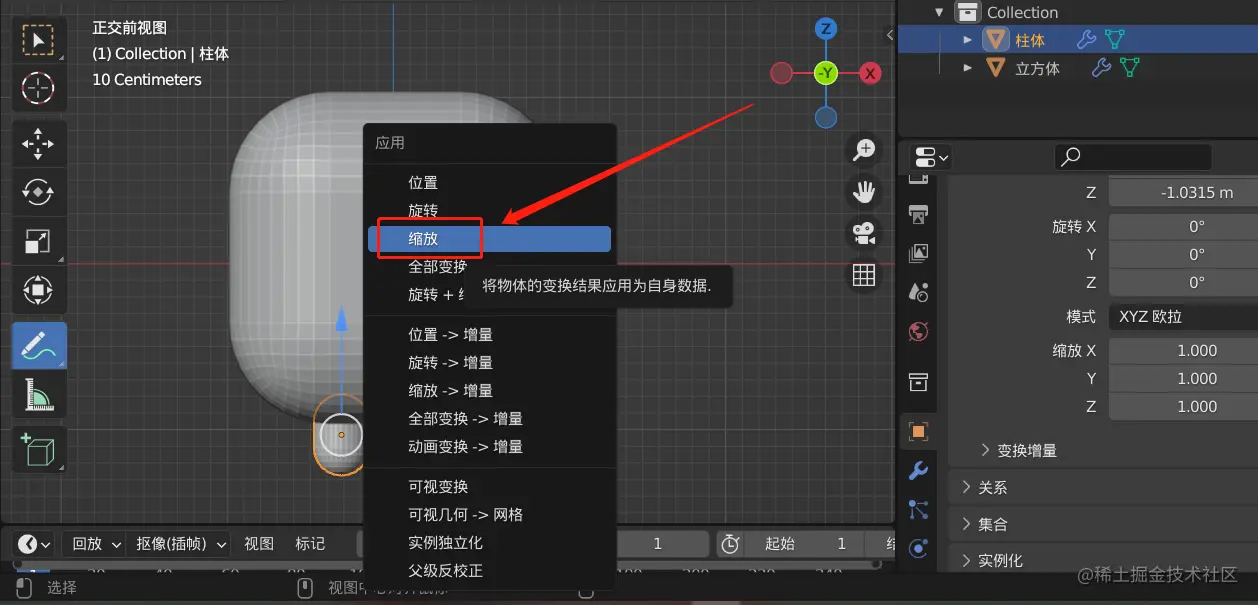This screenshot has height=605, width=1258.
Task: Click the scale Y value 1.000 field
Action: 1183,378
